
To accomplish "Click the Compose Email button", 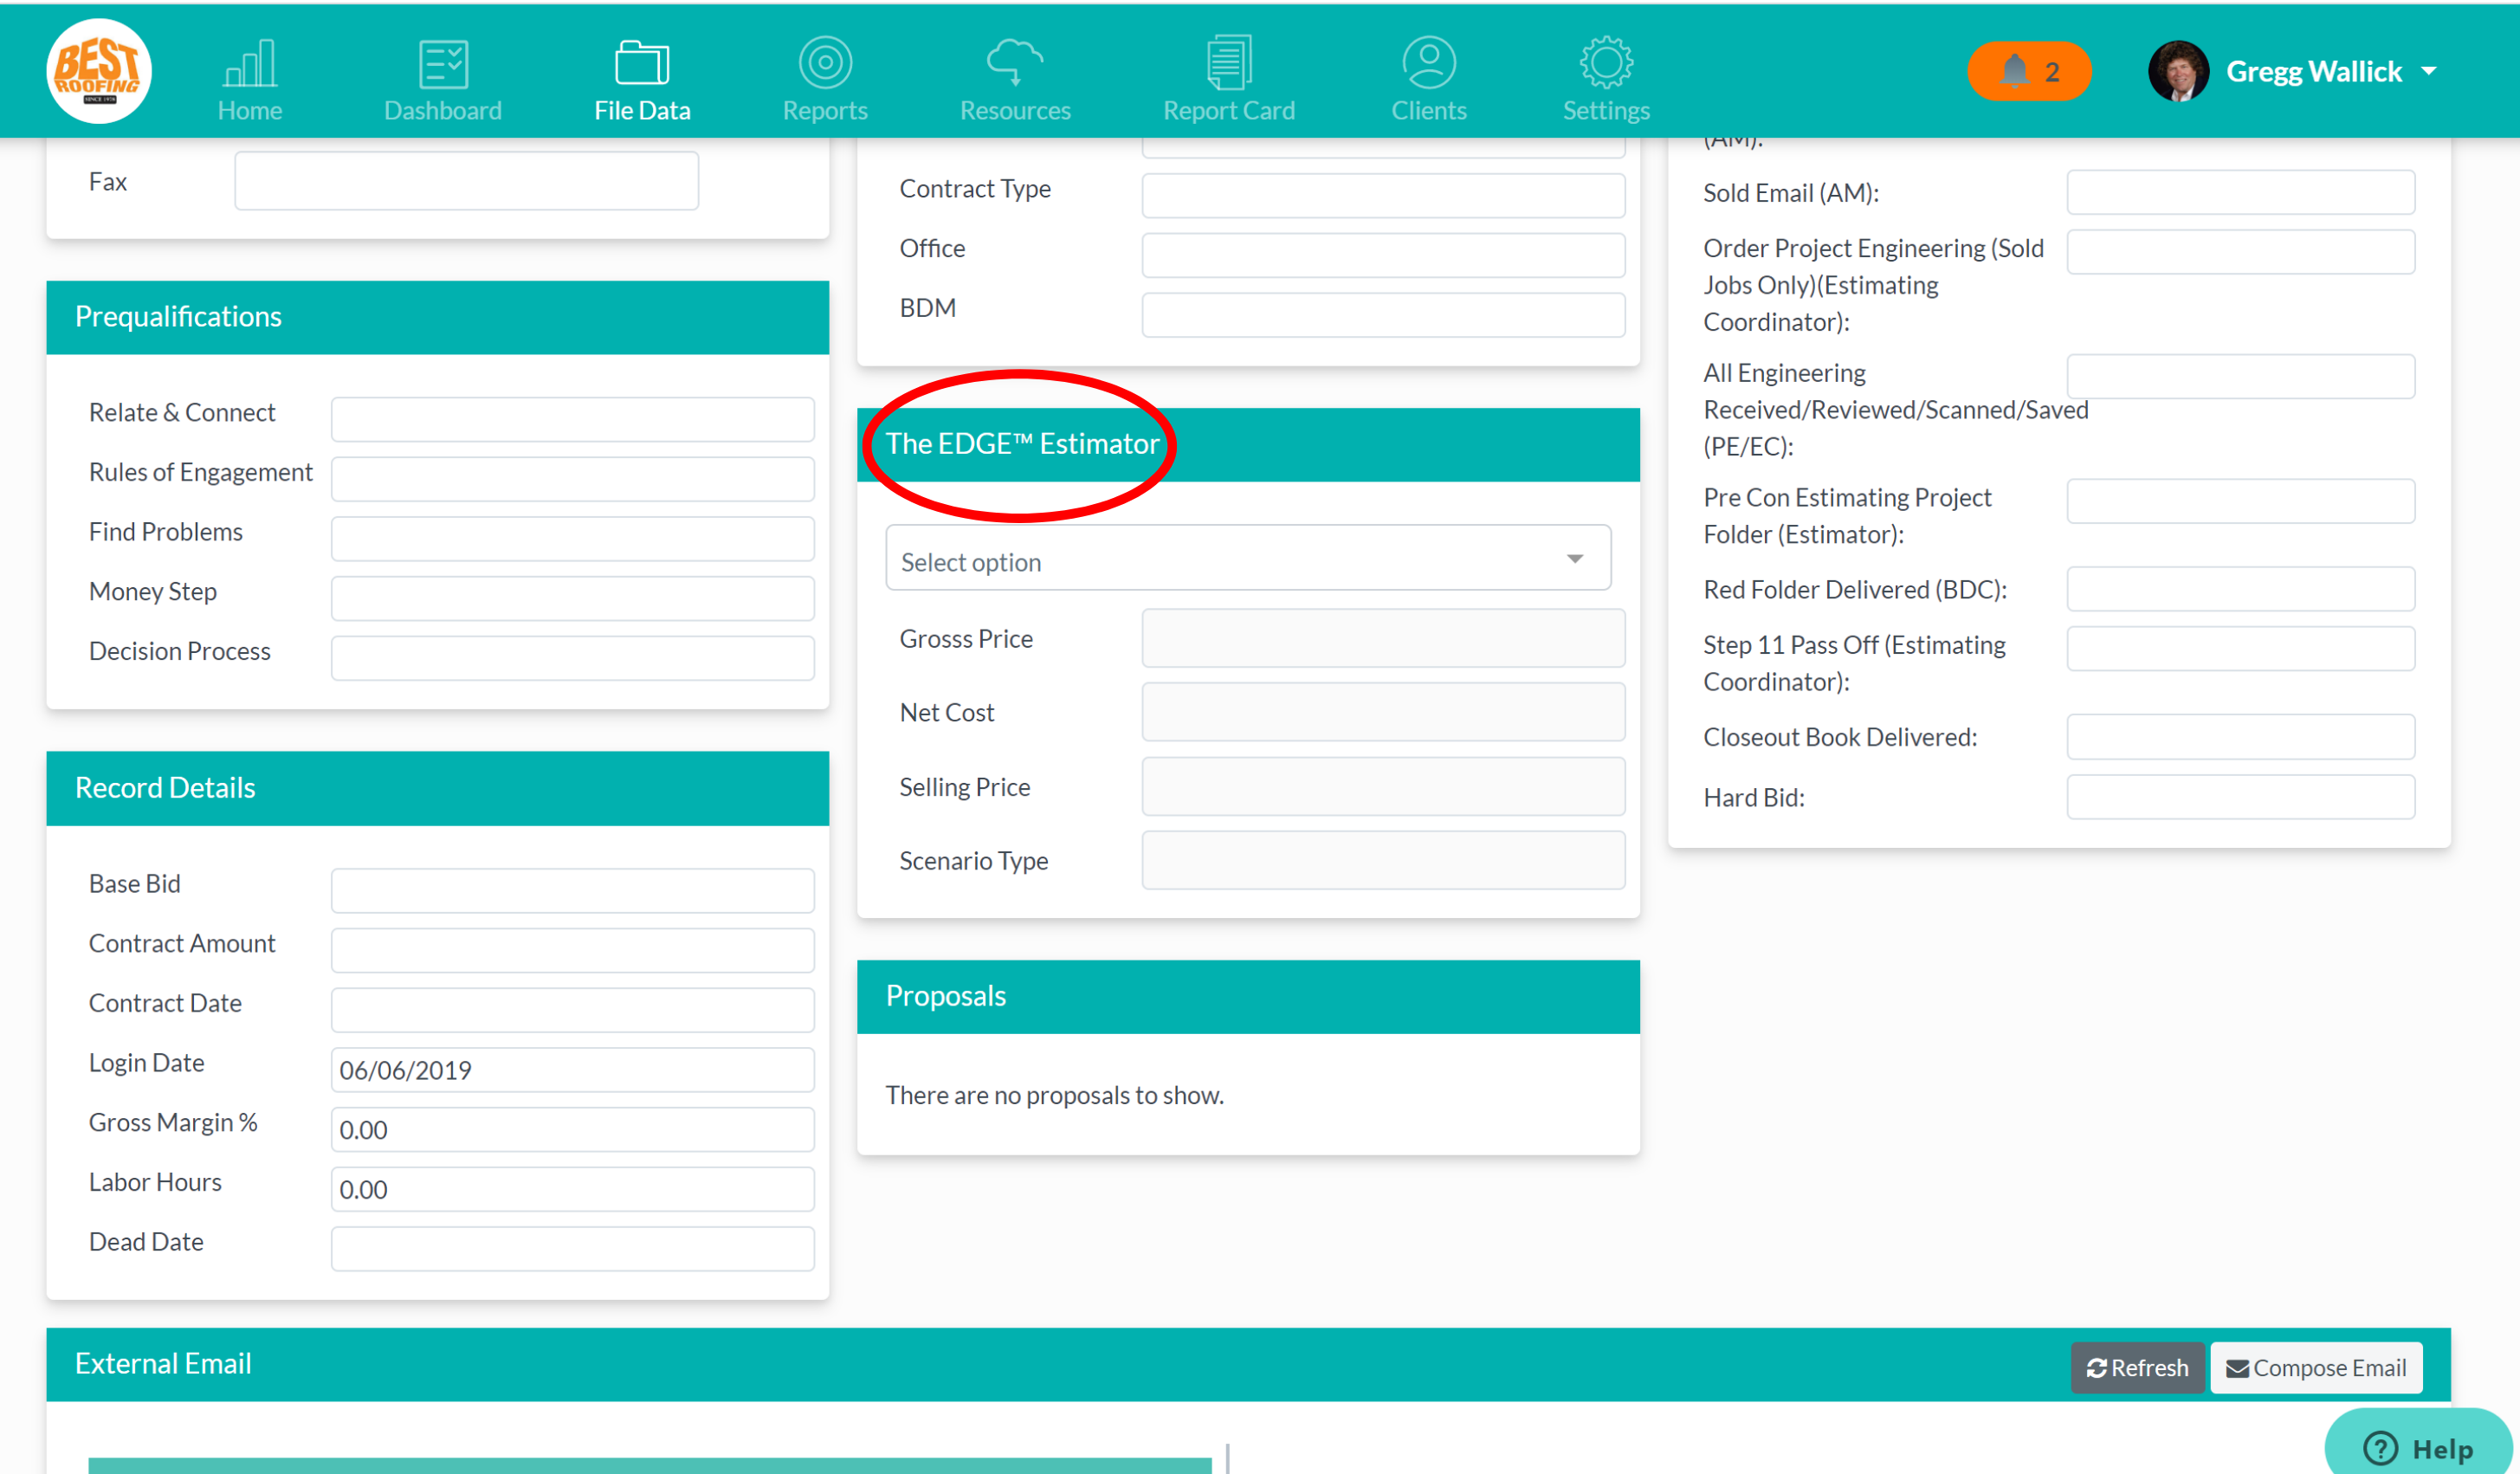I will point(2316,1367).
